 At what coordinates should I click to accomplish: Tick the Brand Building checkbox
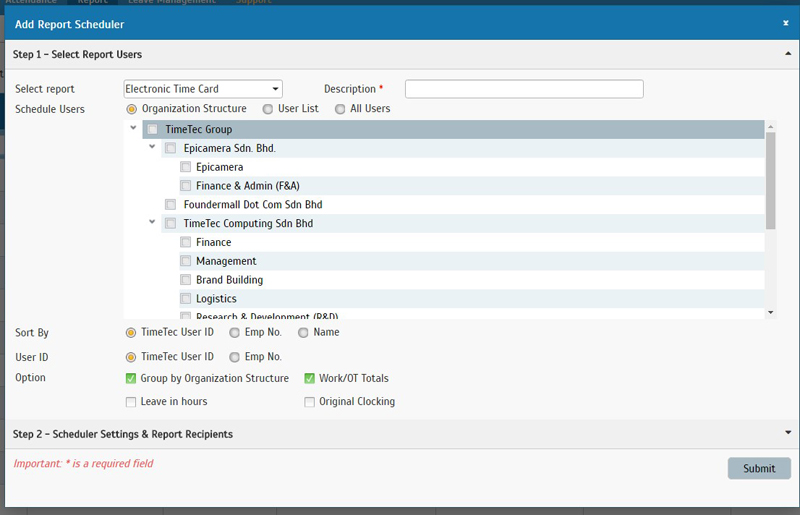186,280
